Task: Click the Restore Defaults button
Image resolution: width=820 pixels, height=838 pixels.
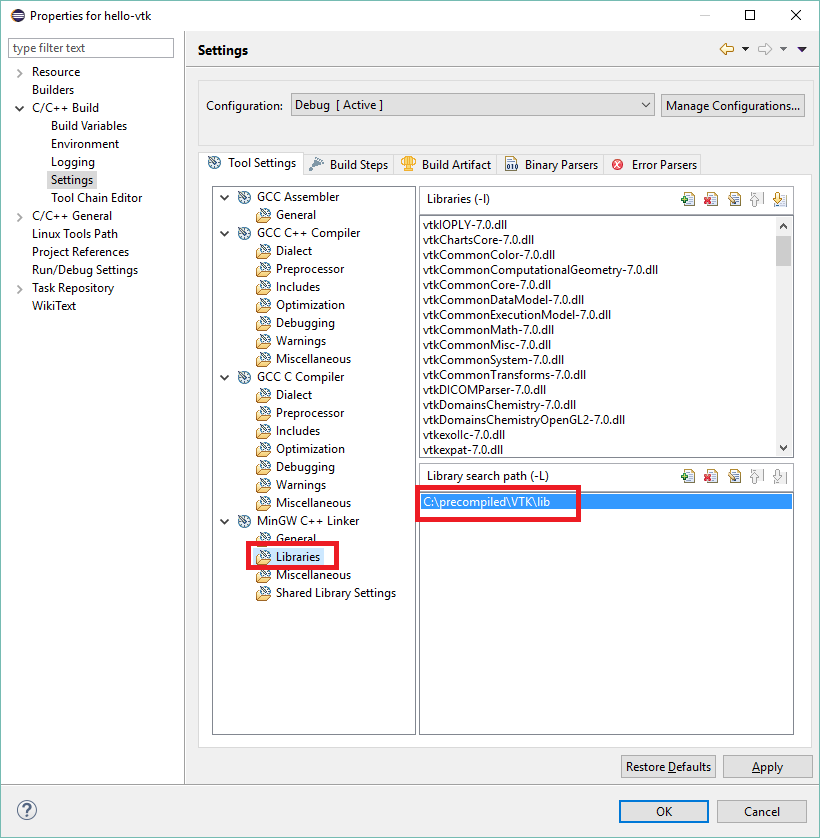Action: (x=668, y=766)
